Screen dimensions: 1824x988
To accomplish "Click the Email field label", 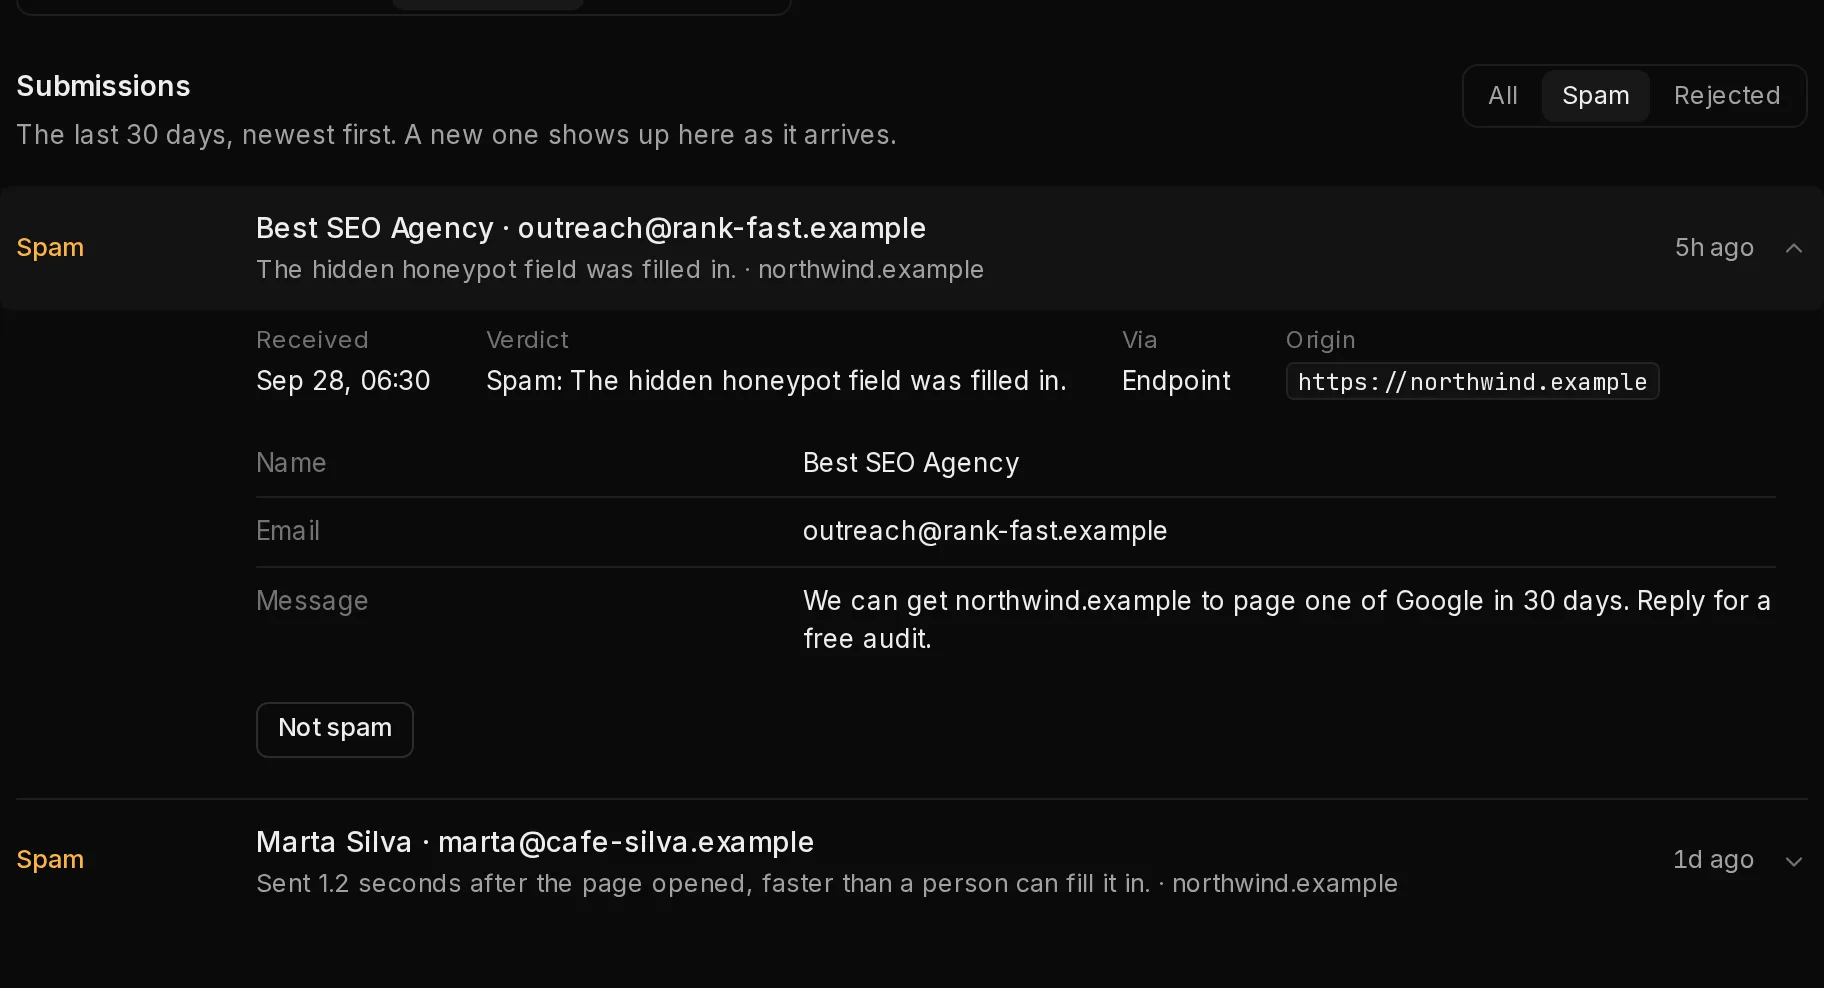I will click(288, 531).
